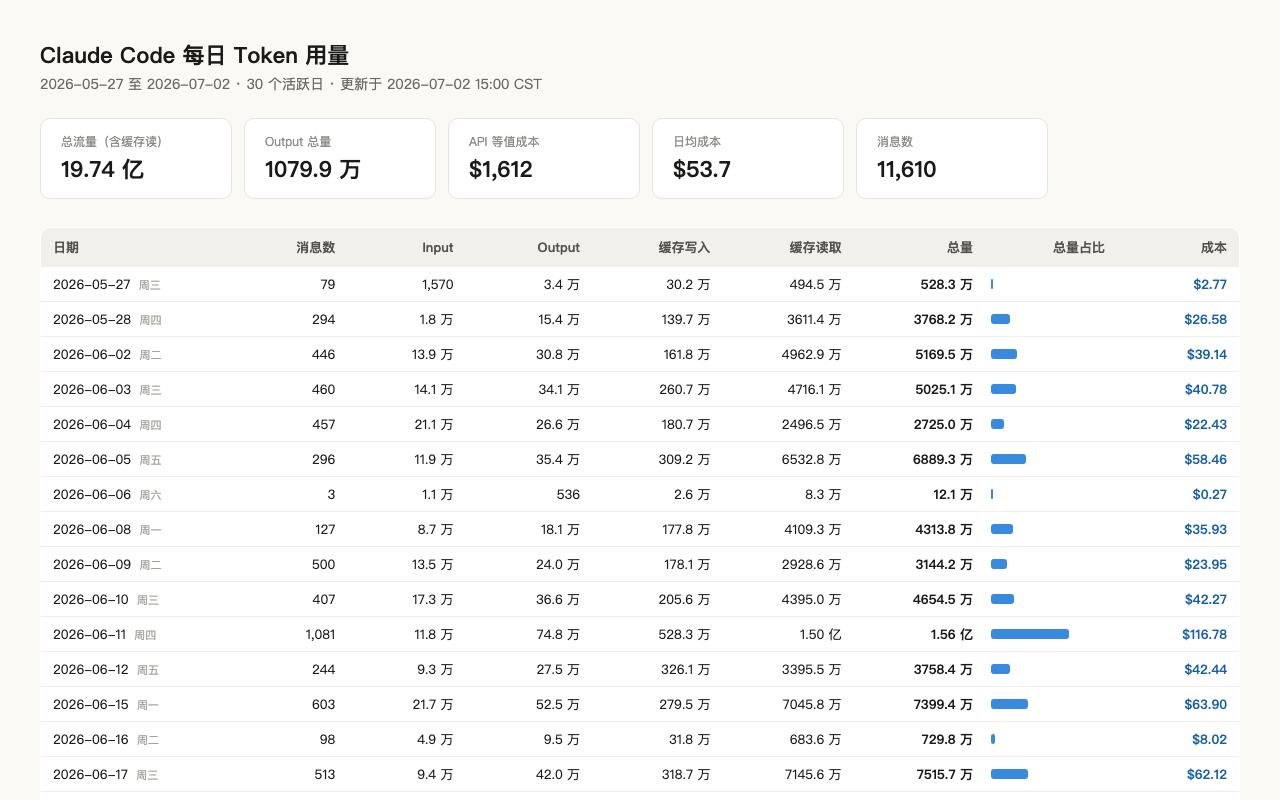Click the cost value $26.58

1206,319
